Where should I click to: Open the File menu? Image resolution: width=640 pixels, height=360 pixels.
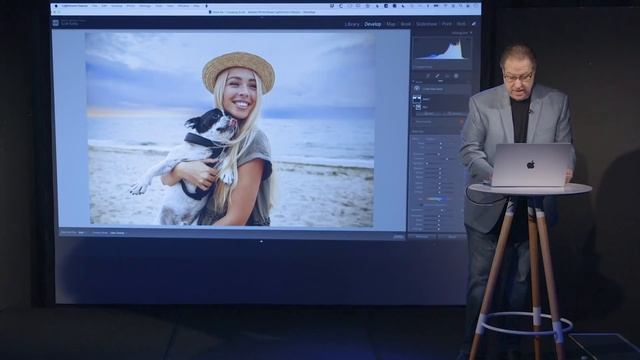point(95,6)
